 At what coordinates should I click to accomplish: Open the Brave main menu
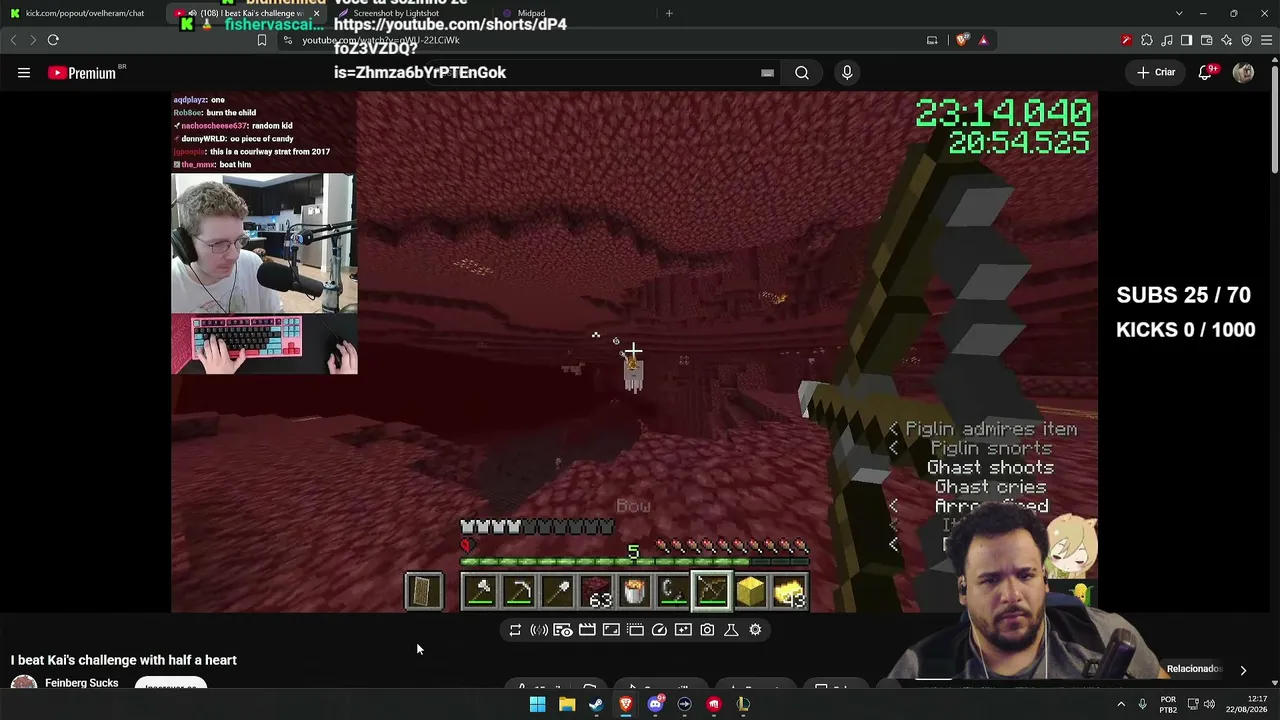(x=1266, y=40)
